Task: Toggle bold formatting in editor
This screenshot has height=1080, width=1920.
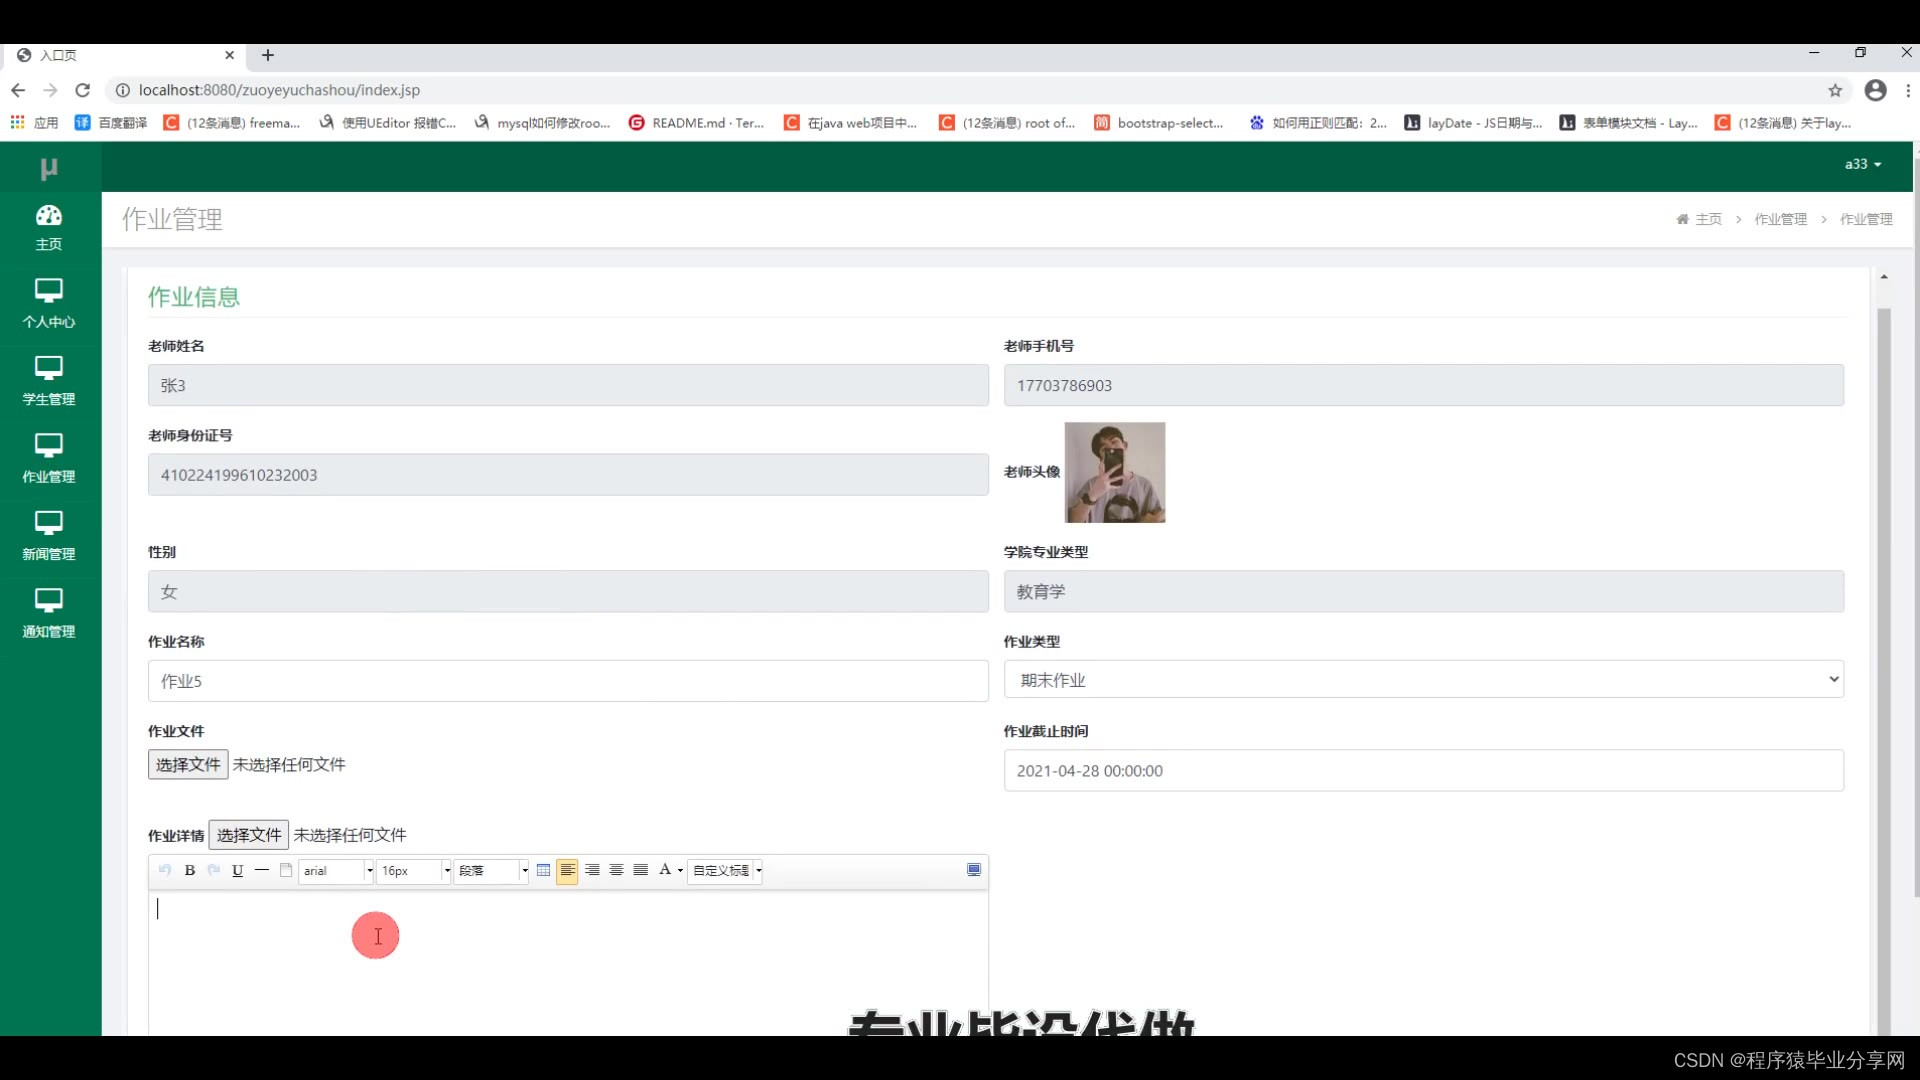Action: click(189, 870)
